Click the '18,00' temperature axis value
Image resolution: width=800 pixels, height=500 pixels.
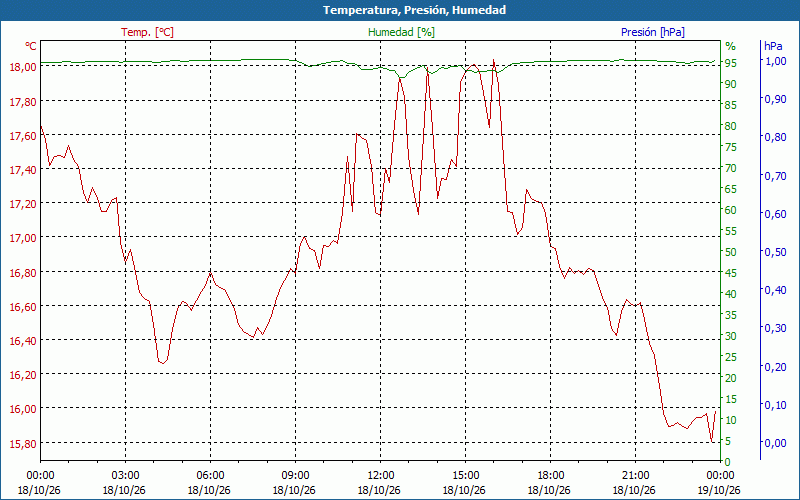pyautogui.click(x=23, y=67)
